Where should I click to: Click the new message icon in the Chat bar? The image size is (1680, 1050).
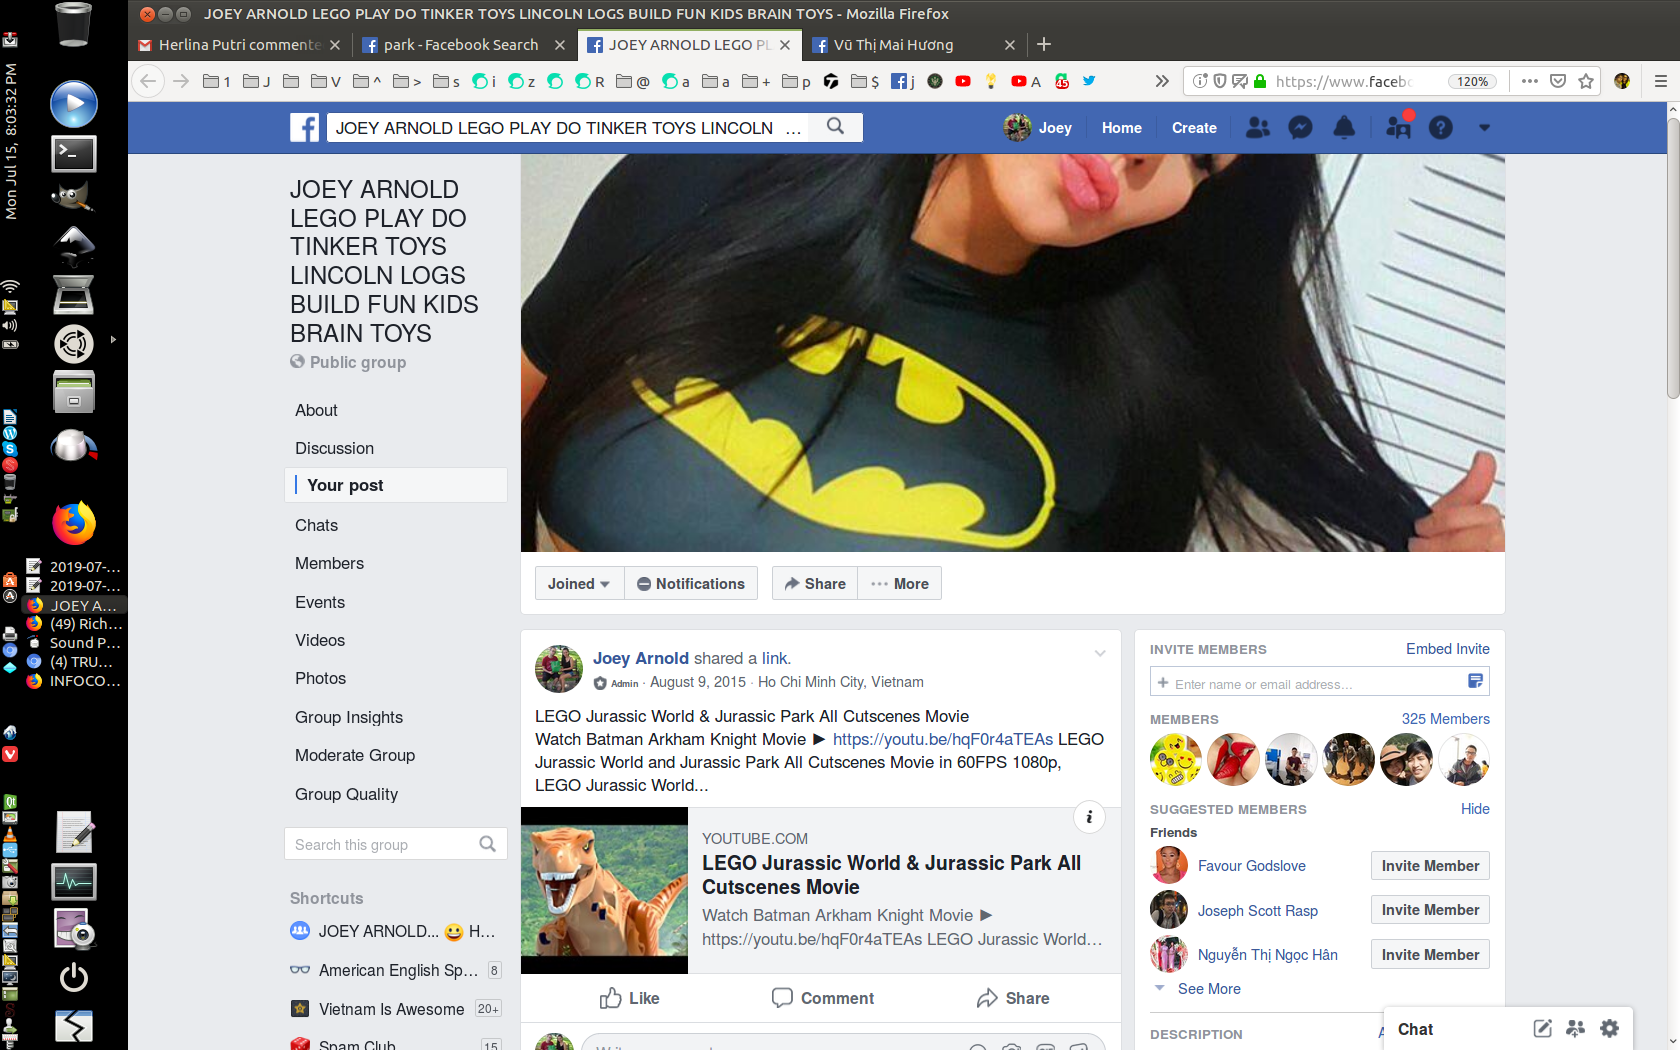pyautogui.click(x=1543, y=1028)
